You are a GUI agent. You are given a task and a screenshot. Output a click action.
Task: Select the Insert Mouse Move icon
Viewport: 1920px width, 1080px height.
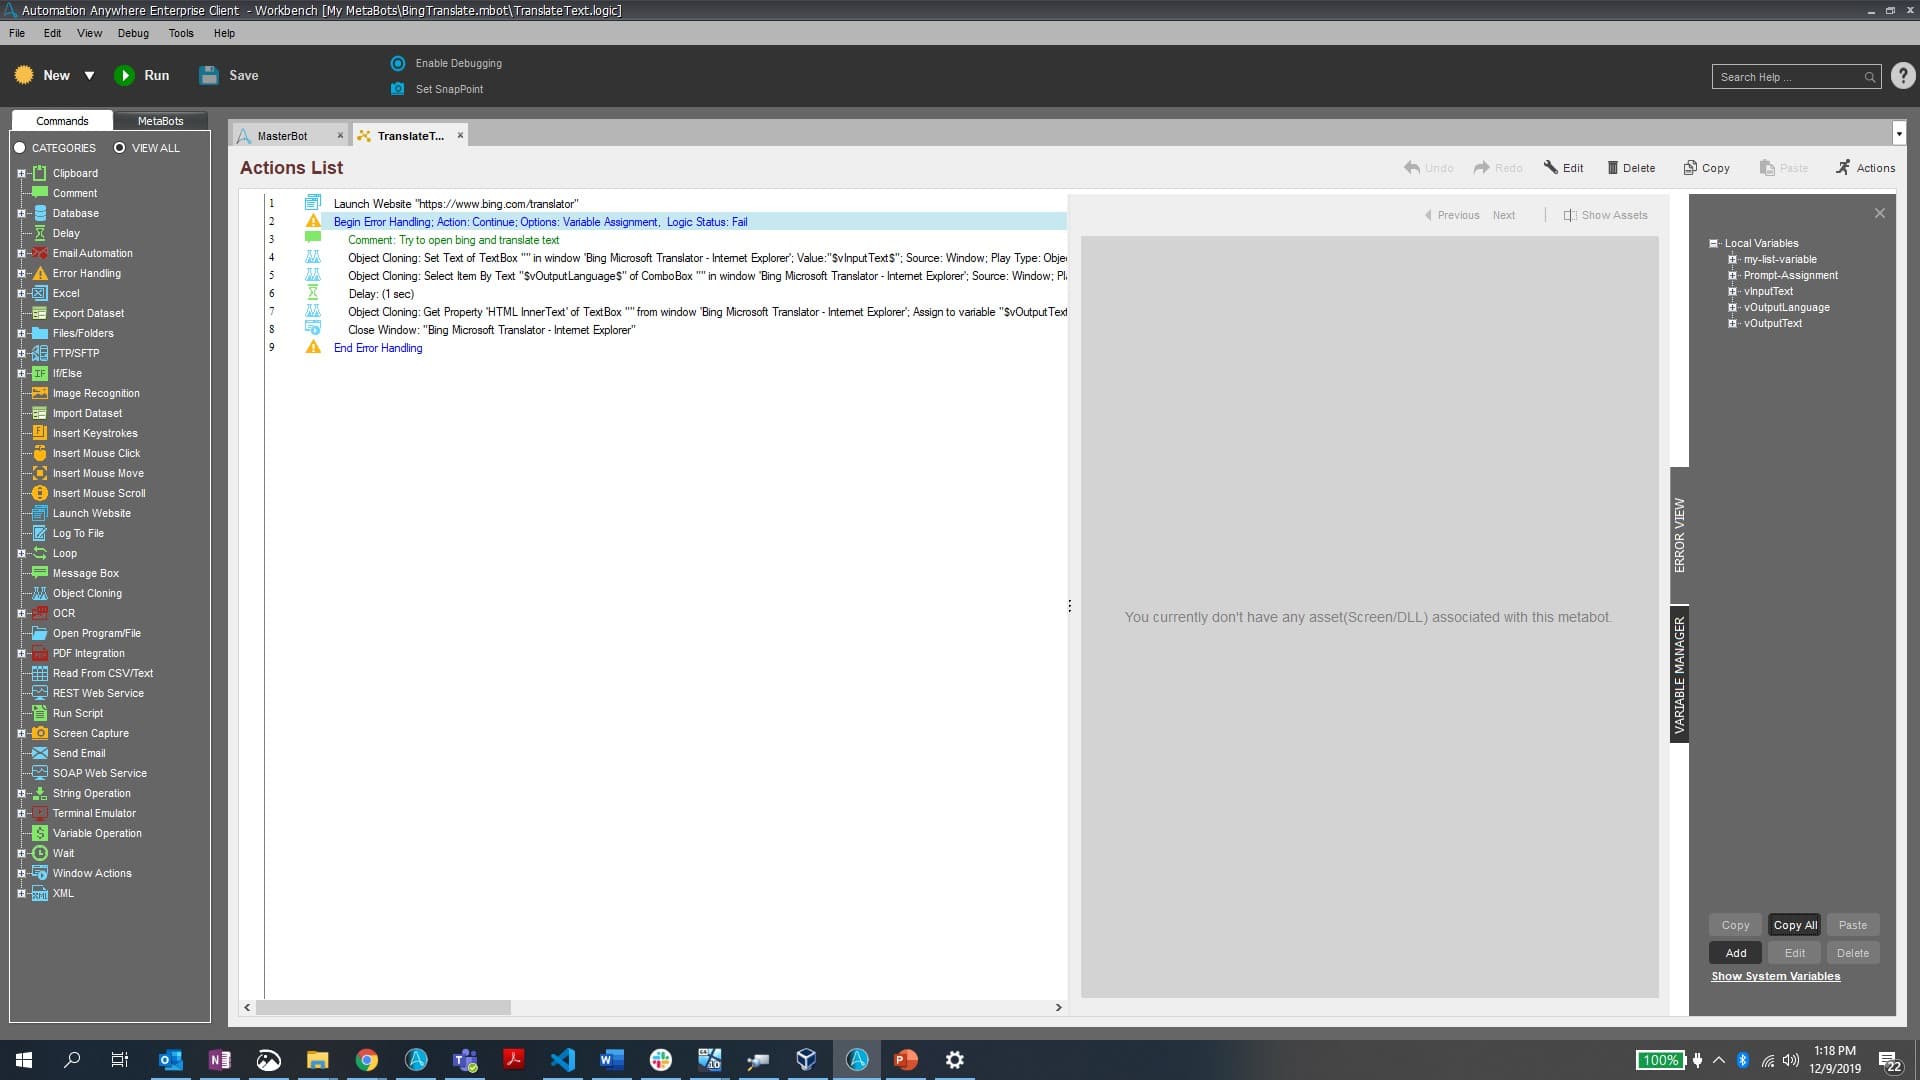click(40, 473)
